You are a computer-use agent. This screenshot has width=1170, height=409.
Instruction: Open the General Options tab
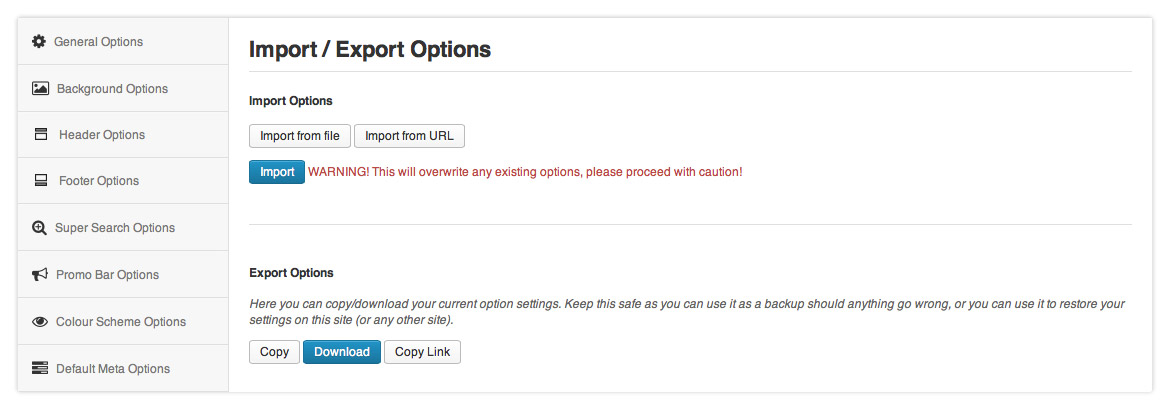coord(98,42)
